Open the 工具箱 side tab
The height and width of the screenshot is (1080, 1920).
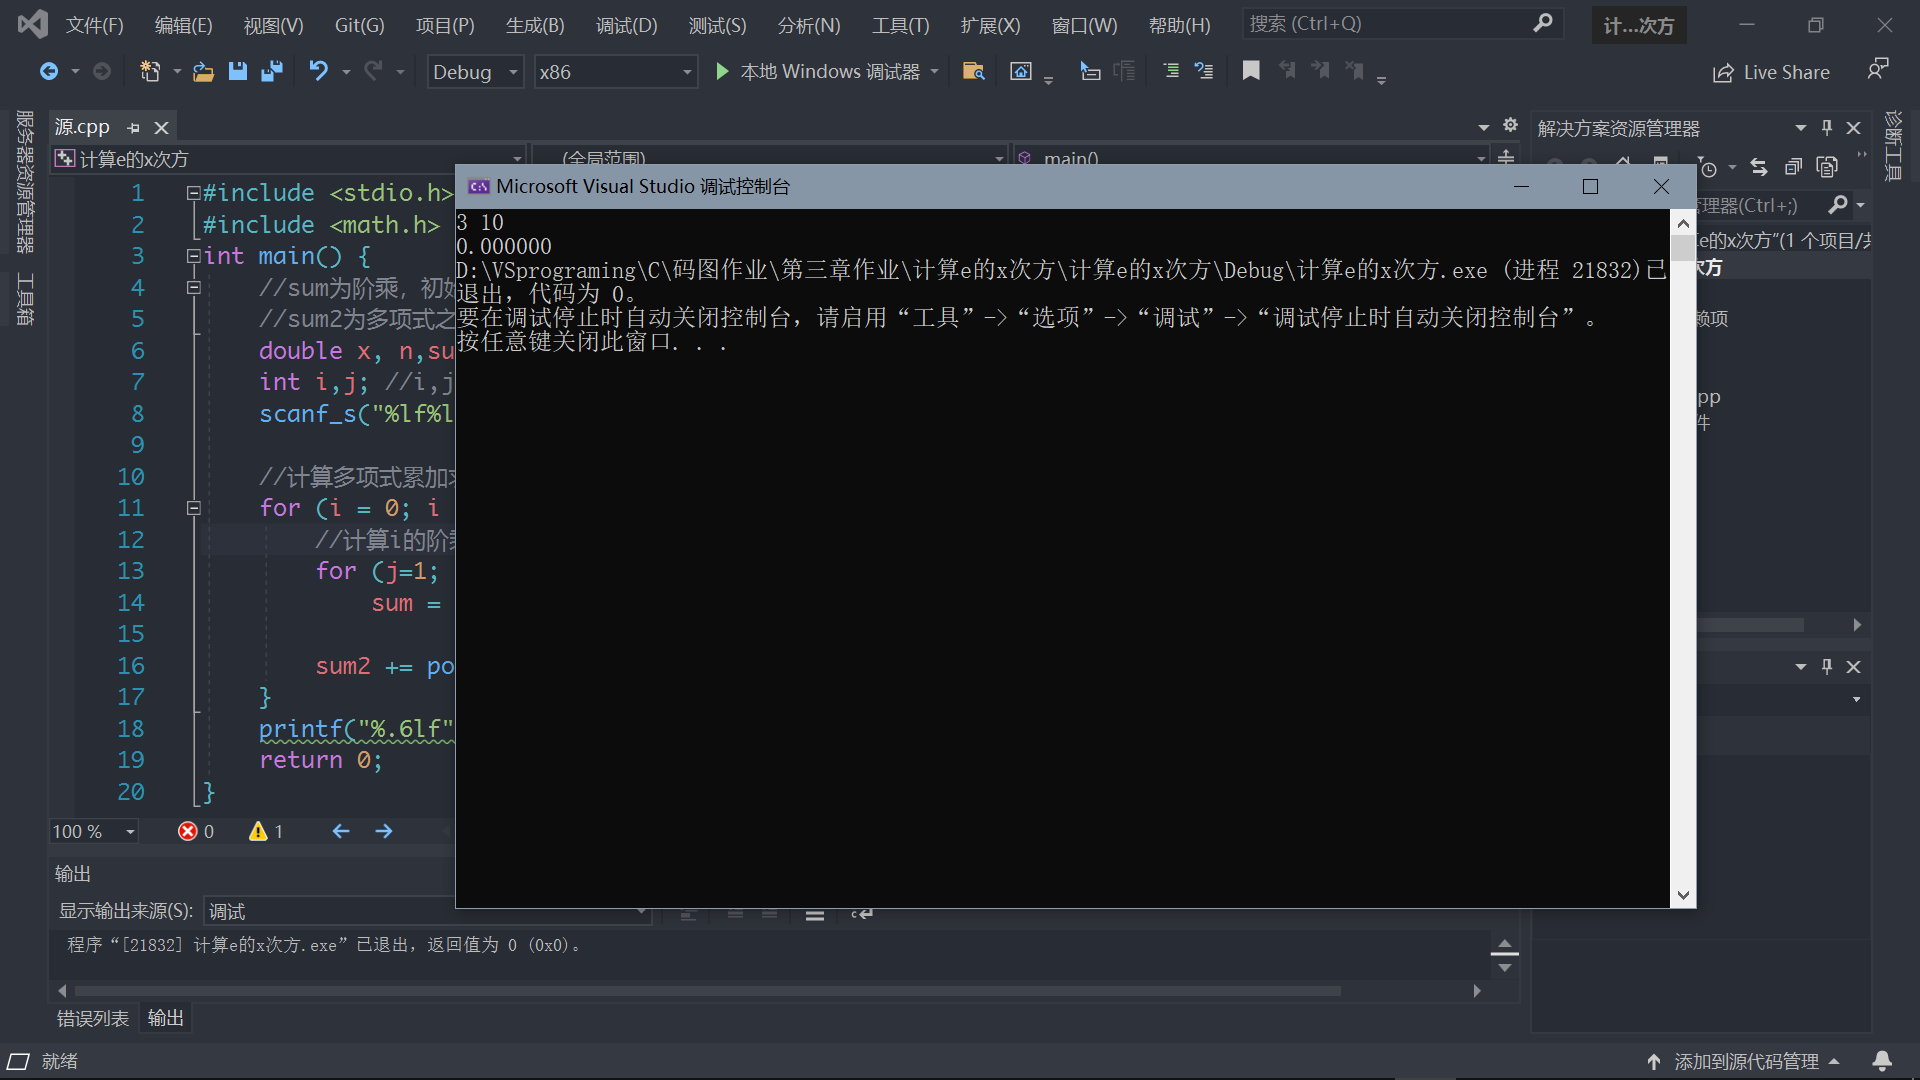coord(25,300)
